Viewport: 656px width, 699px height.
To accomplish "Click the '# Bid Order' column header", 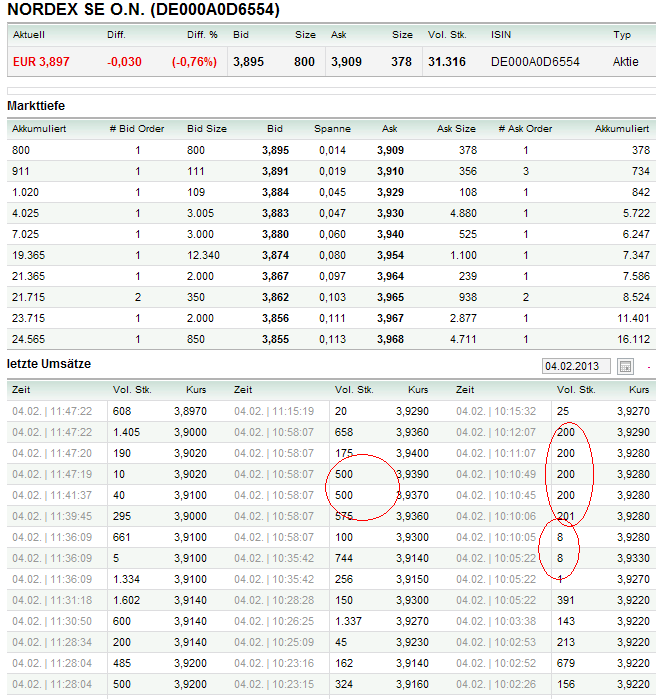I will 137,129.
